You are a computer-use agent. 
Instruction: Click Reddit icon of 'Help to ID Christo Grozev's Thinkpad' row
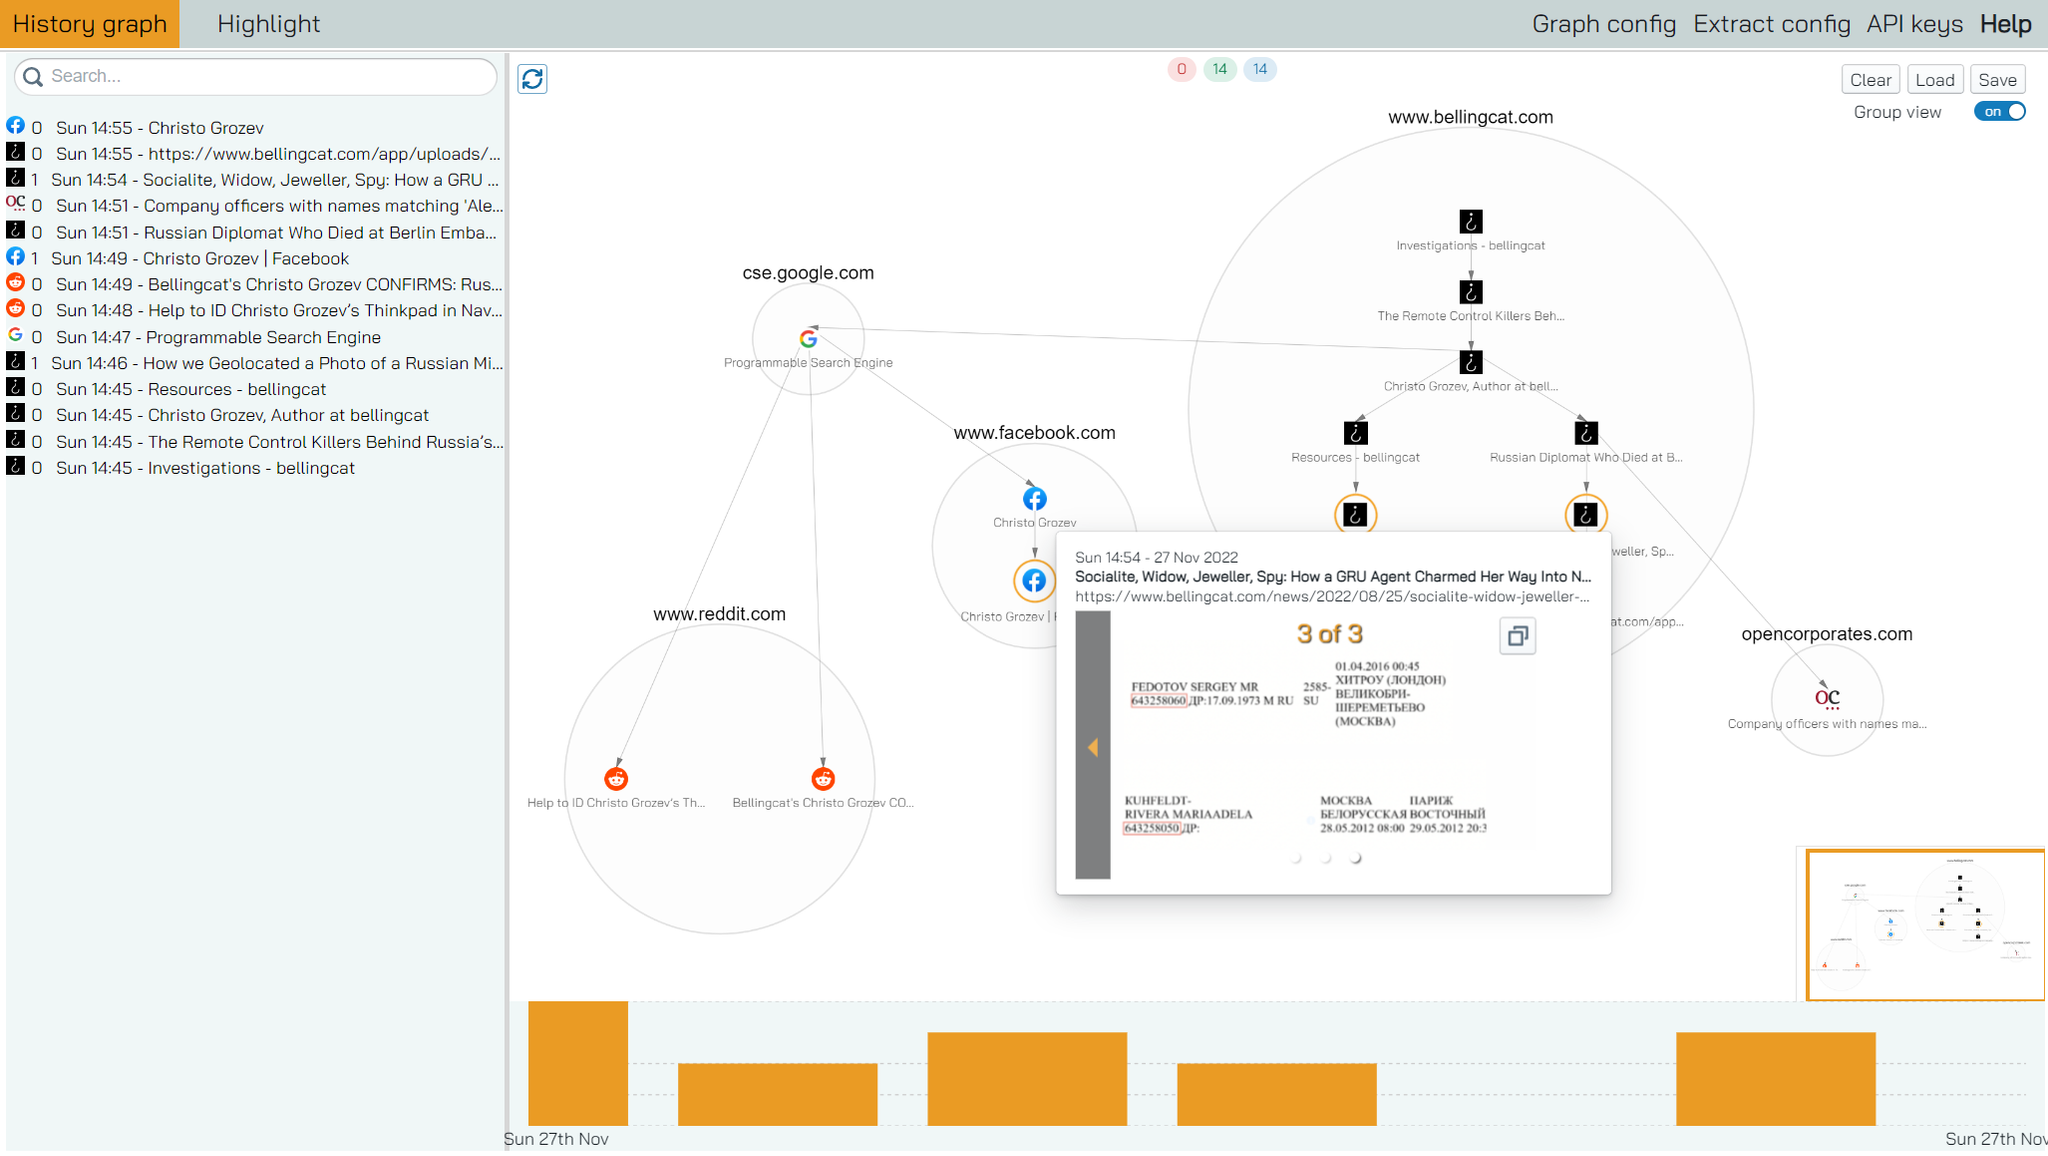click(15, 308)
